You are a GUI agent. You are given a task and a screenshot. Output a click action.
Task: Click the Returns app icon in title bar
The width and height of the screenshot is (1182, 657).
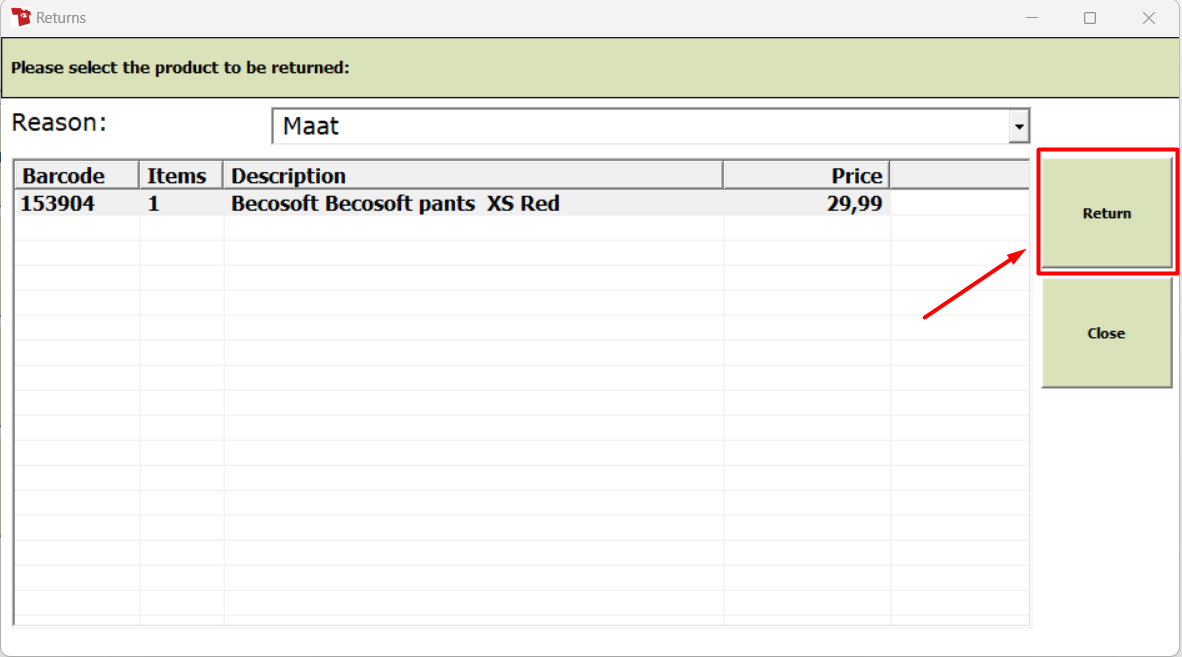(x=21, y=17)
